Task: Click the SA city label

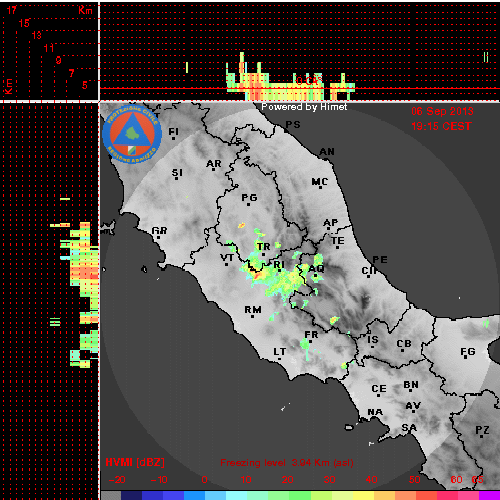Action: coord(409,427)
